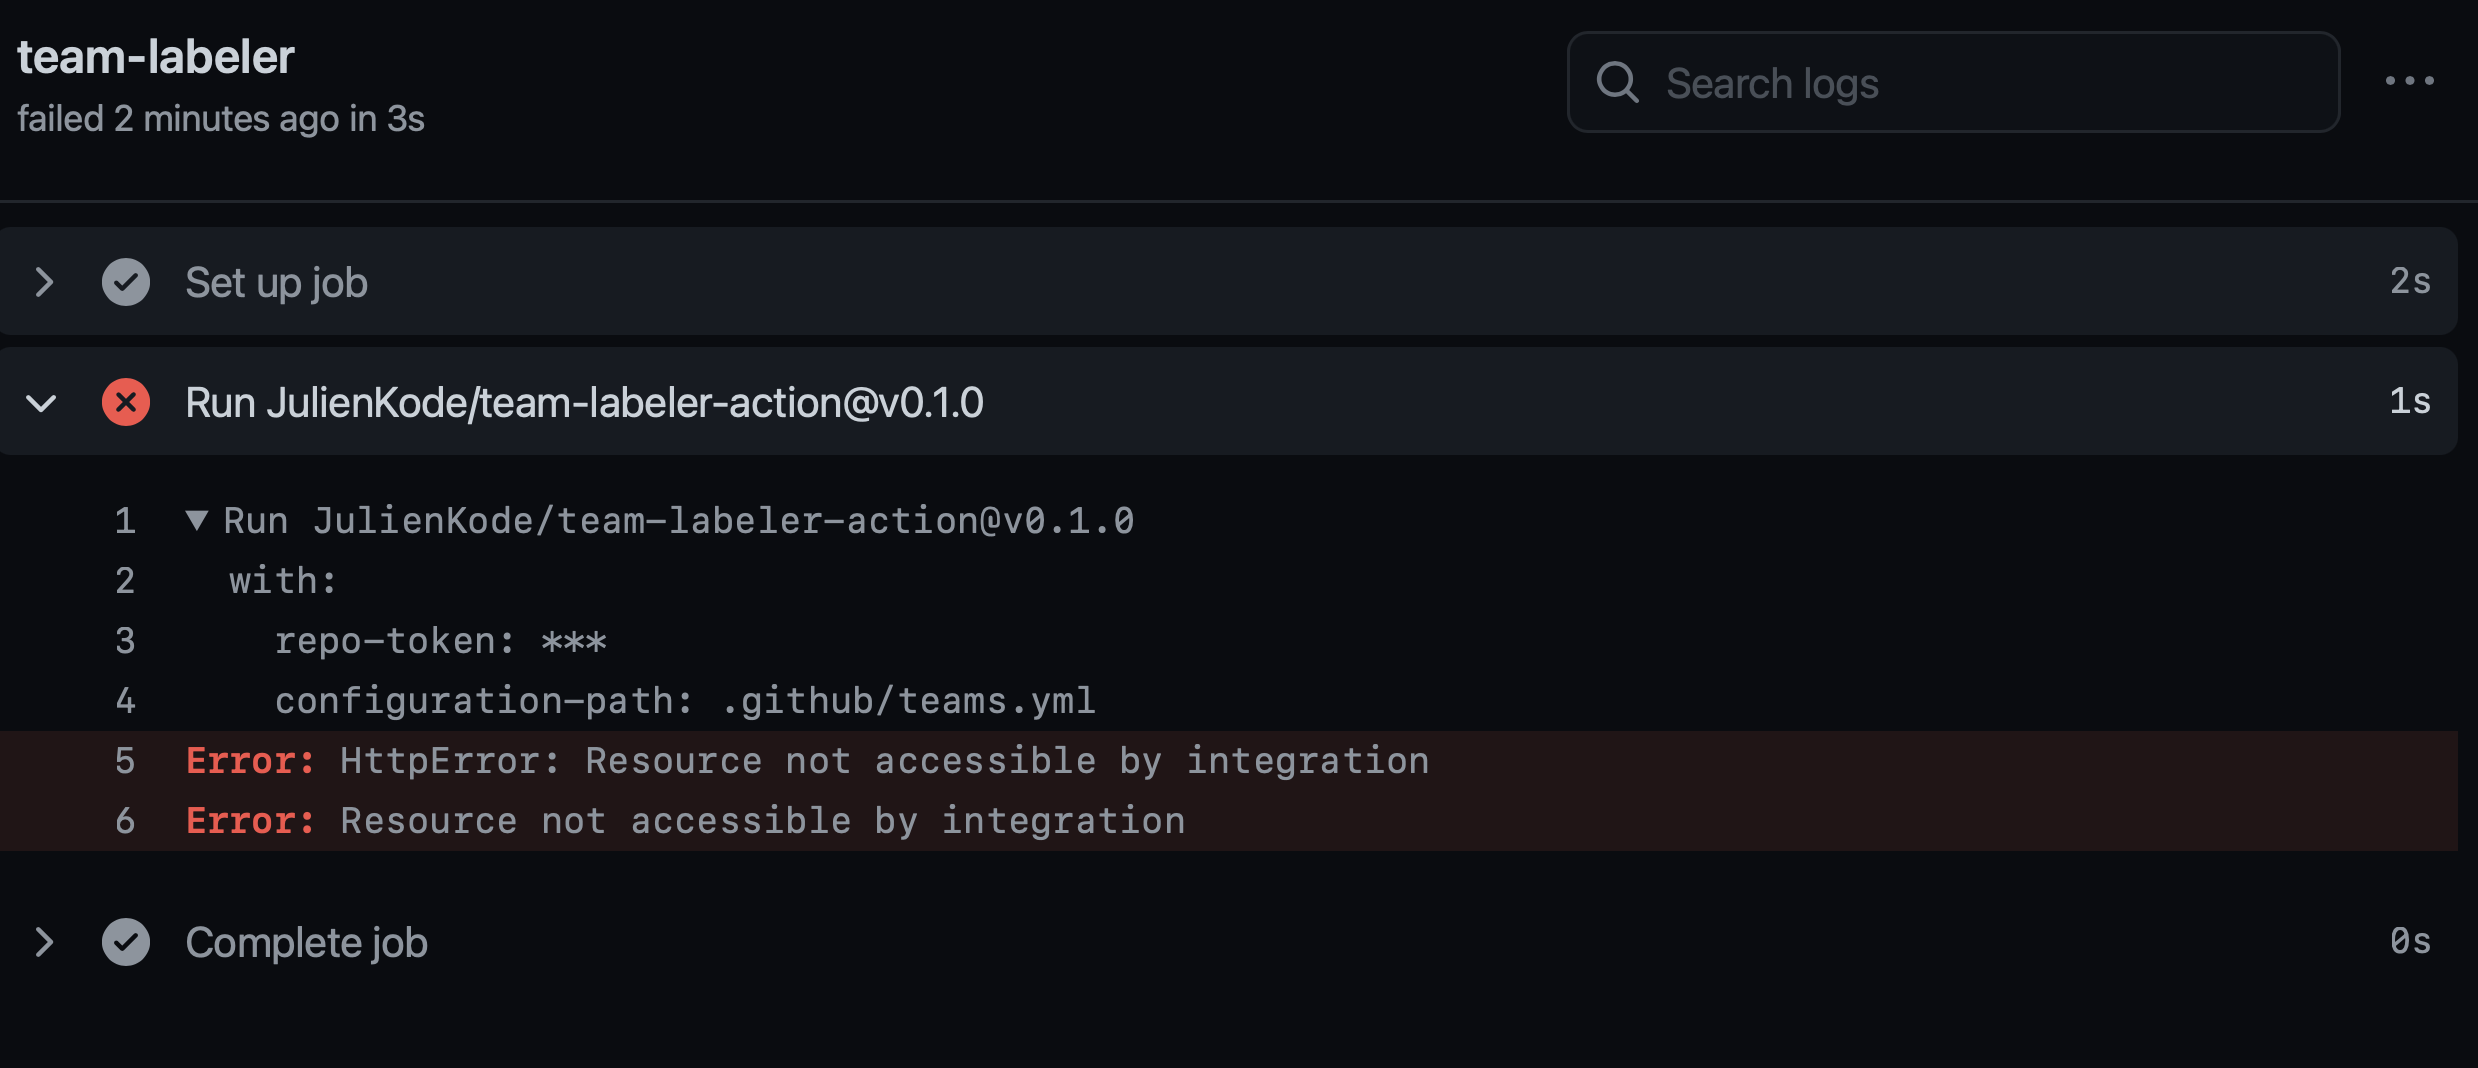Expand the Set up job step with its chevron
The height and width of the screenshot is (1068, 2478).
pos(44,282)
